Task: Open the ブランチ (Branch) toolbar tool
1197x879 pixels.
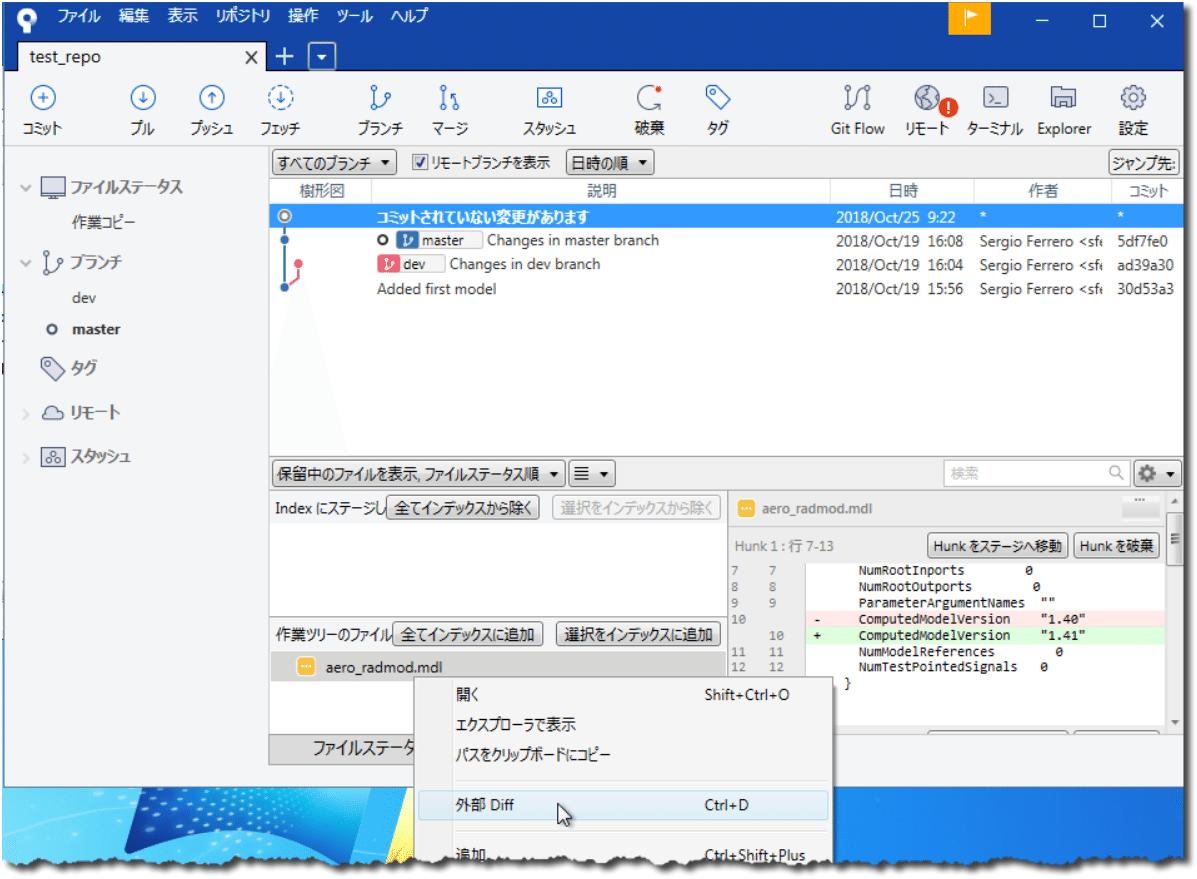Action: [379, 110]
